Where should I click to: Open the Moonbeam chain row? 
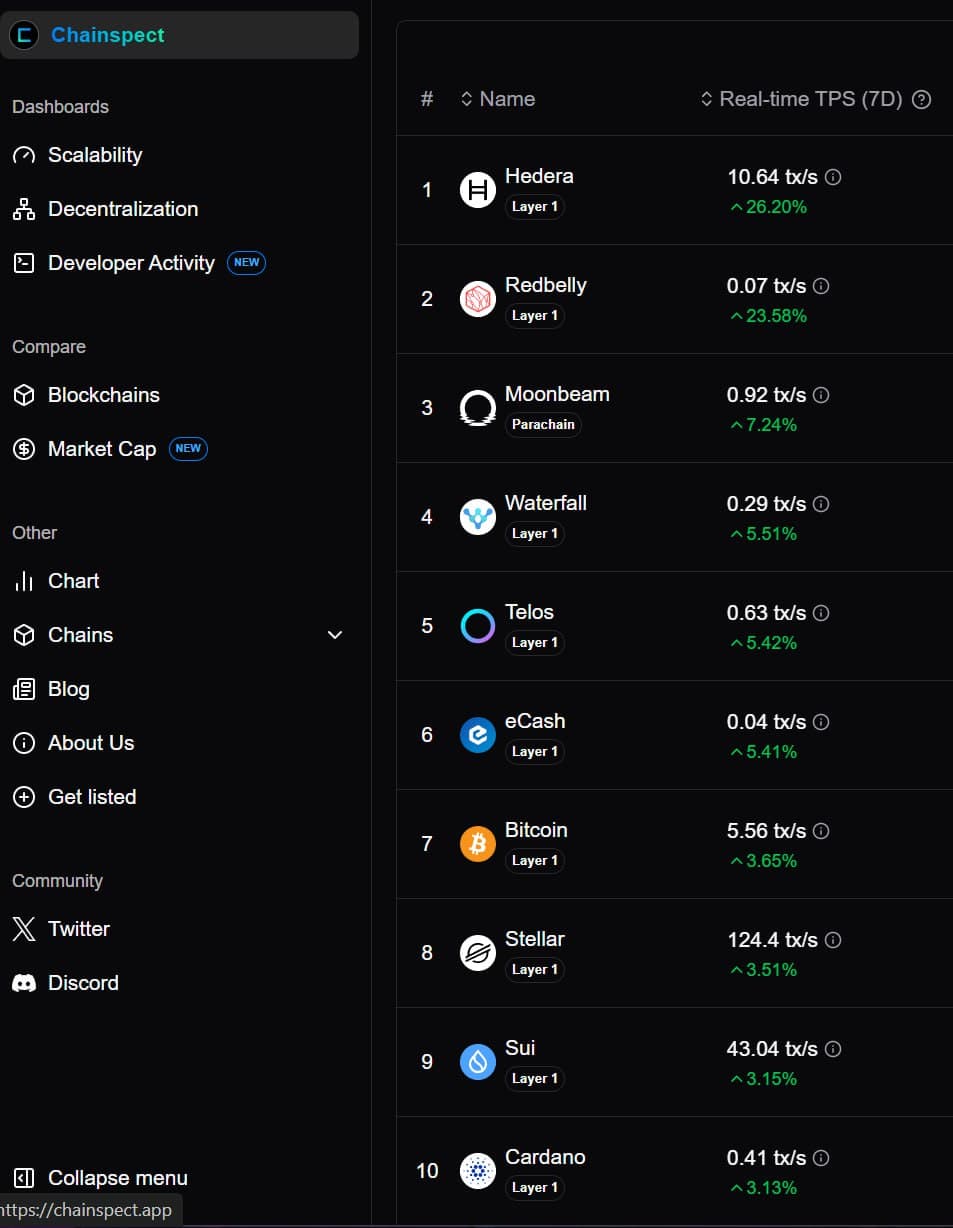556,394
